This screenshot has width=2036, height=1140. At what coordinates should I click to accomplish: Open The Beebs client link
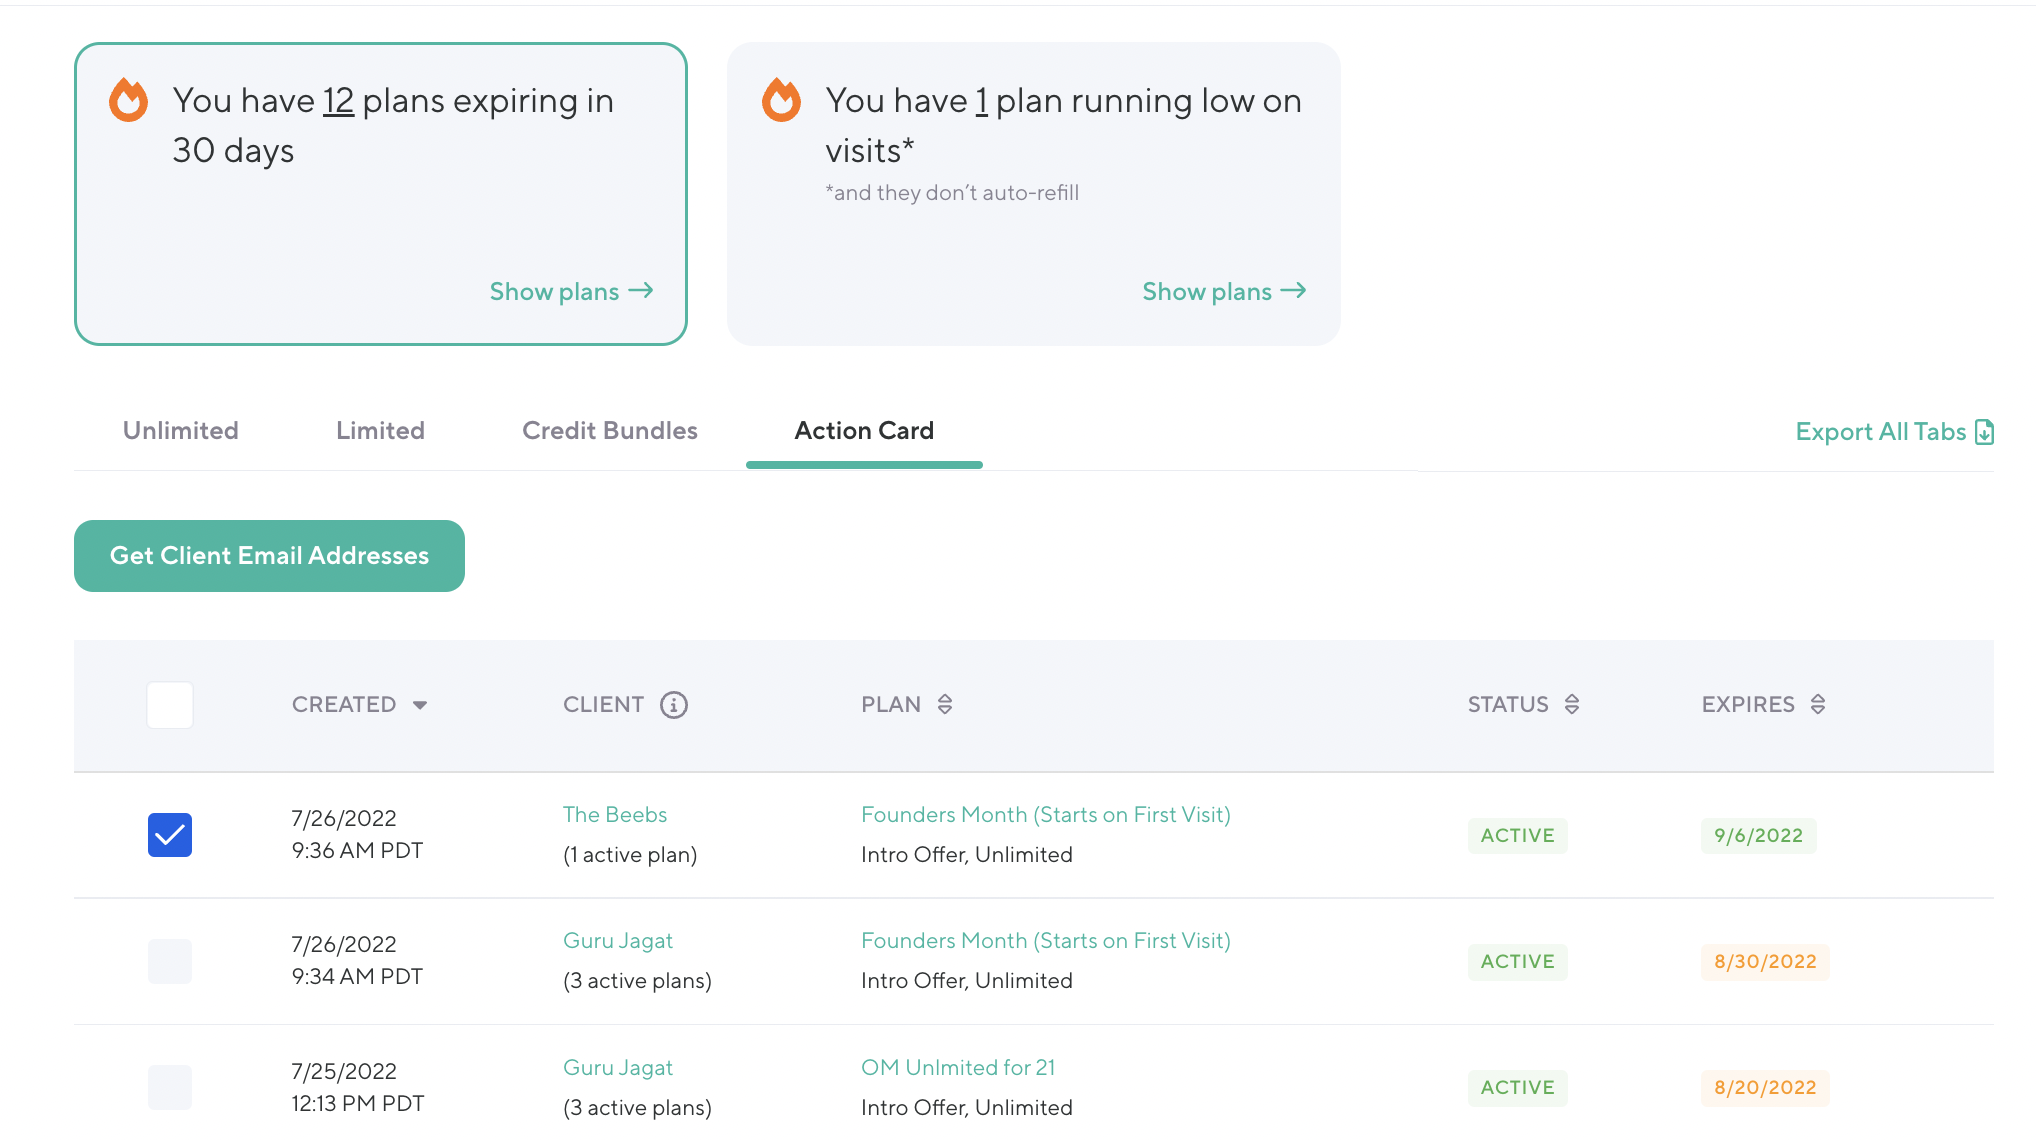614,815
